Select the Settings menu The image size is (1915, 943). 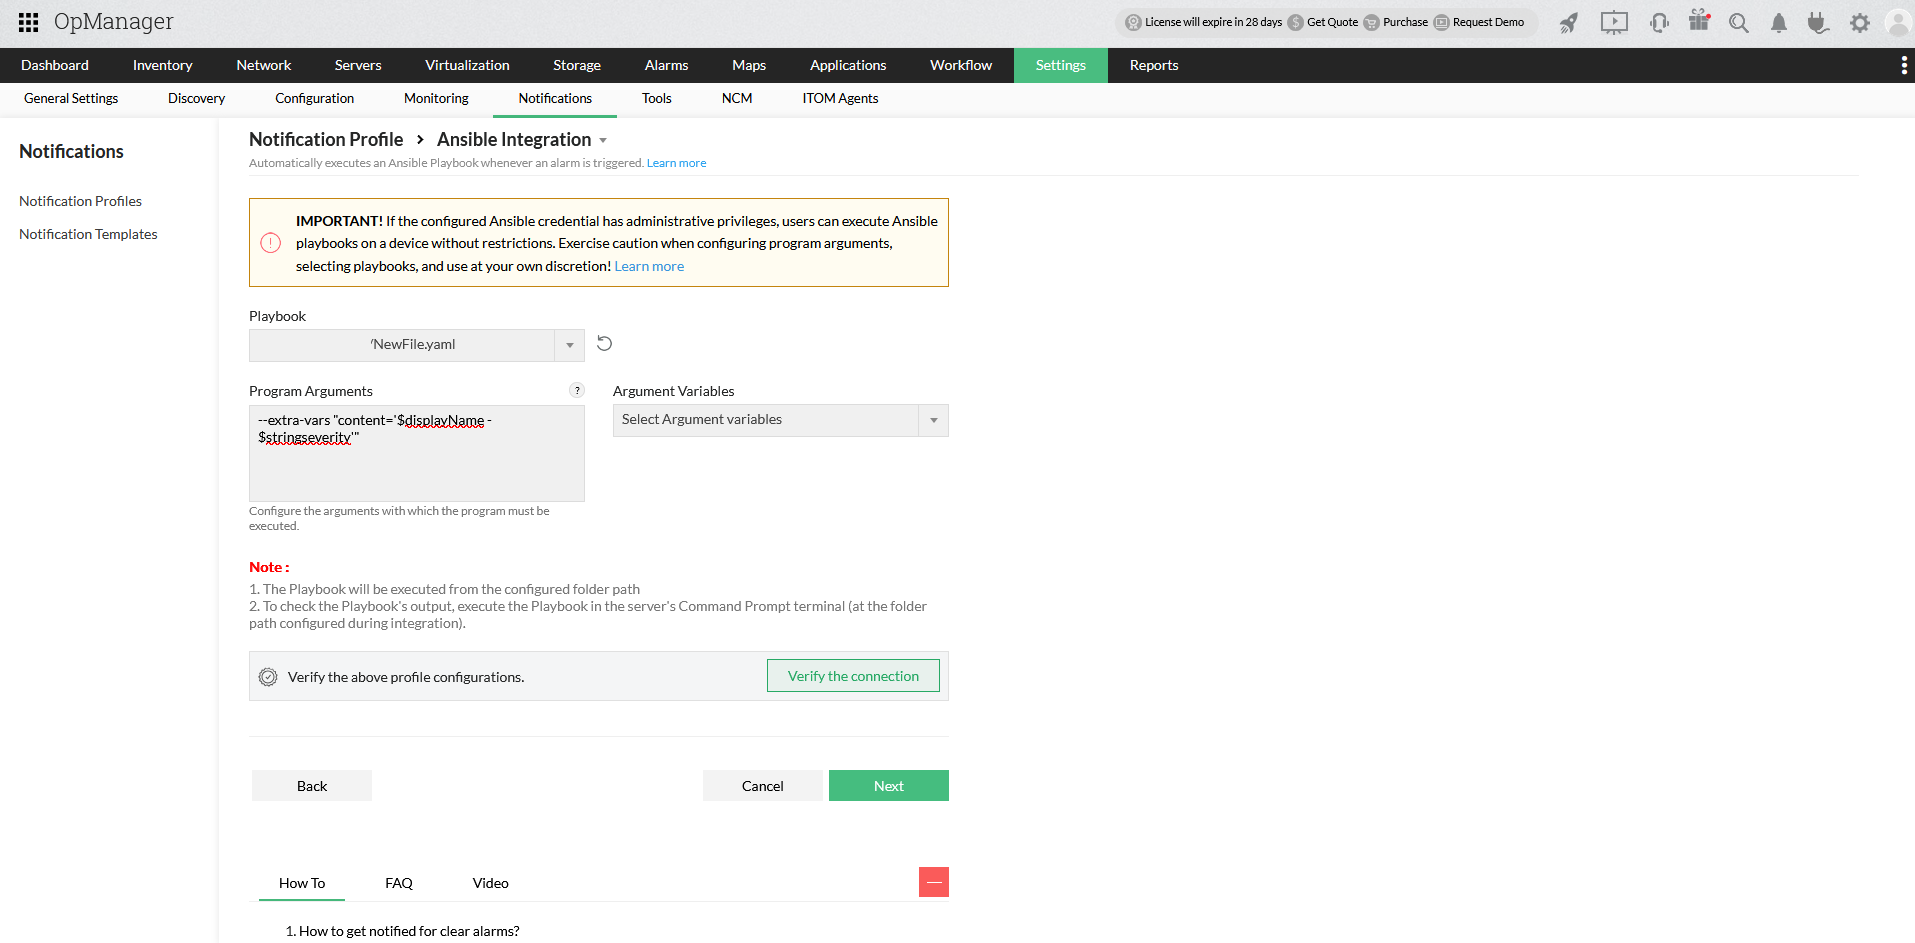(x=1061, y=65)
